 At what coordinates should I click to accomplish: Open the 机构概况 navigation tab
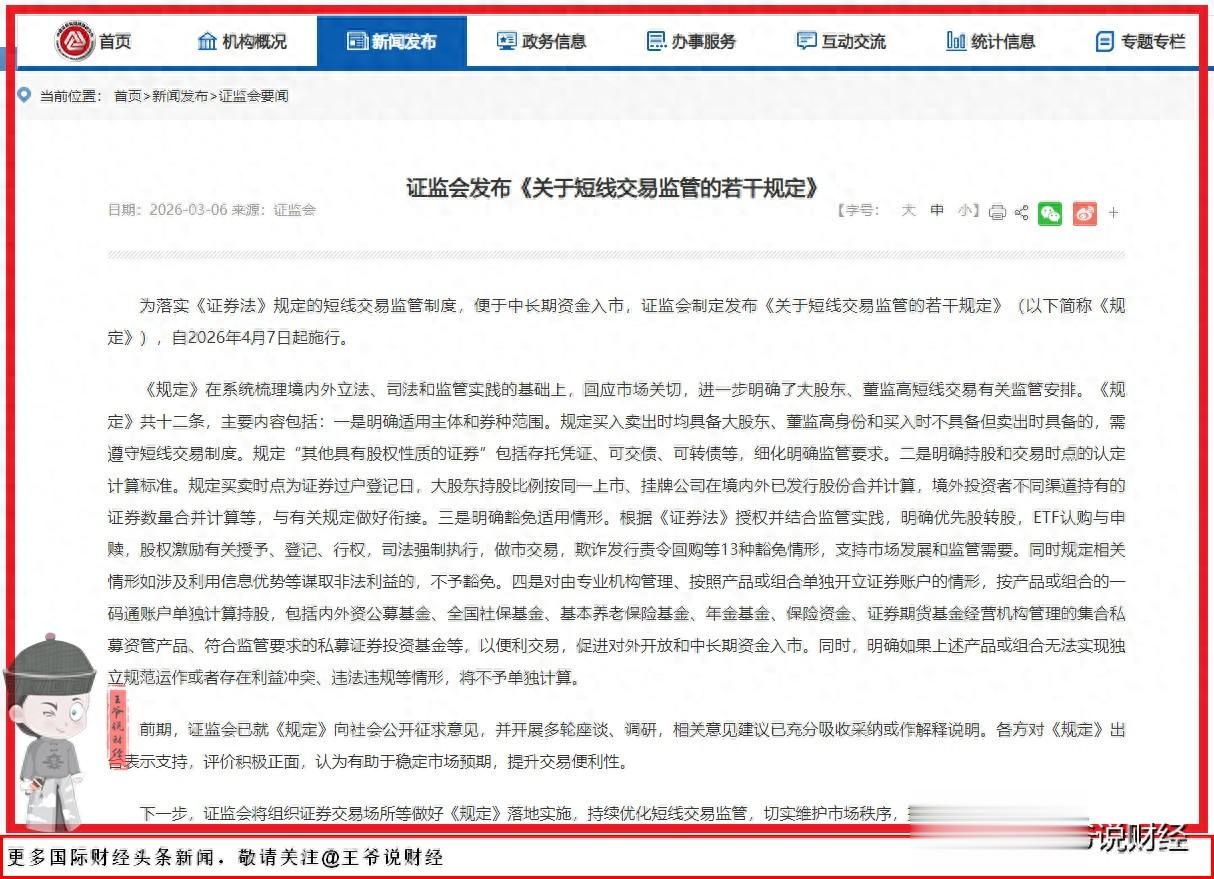(242, 42)
